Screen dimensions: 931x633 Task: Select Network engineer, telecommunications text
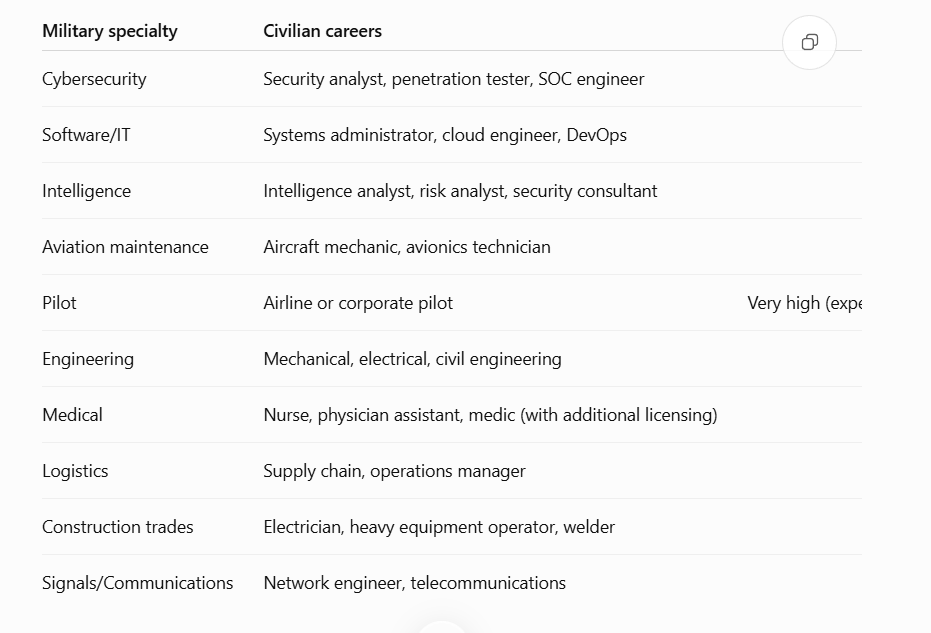point(414,583)
